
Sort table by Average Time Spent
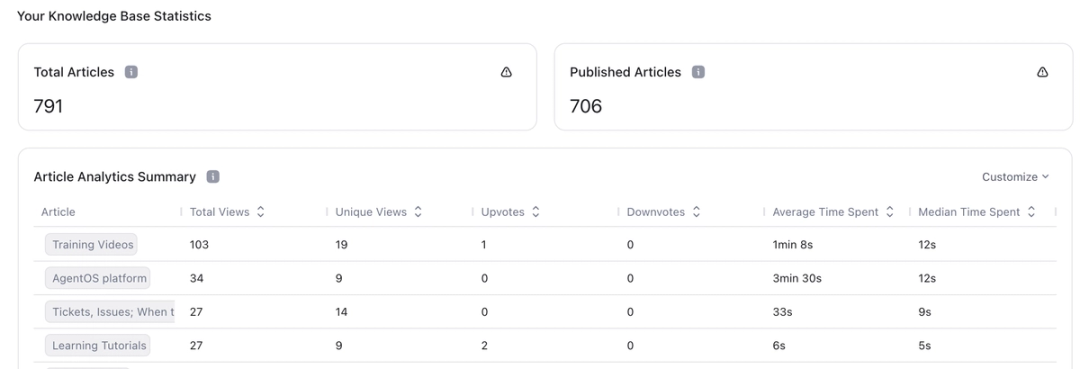point(890,212)
